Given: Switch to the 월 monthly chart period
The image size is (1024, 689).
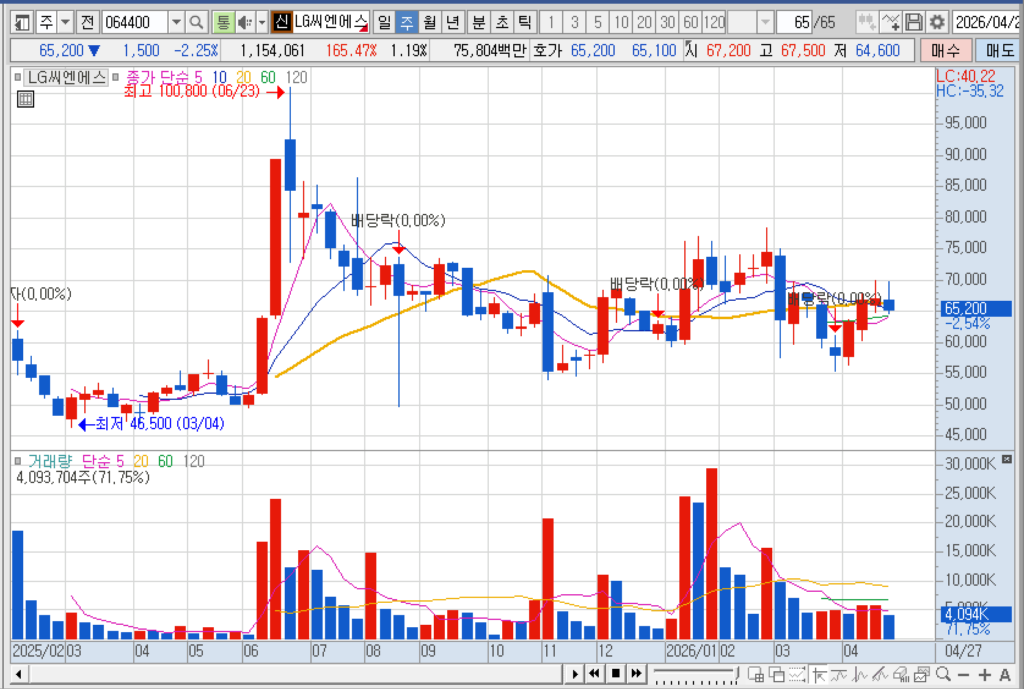Looking at the screenshot, I should [429, 23].
